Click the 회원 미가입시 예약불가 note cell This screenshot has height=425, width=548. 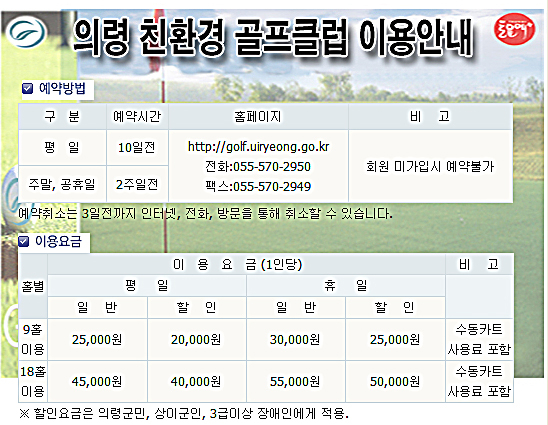coord(430,166)
